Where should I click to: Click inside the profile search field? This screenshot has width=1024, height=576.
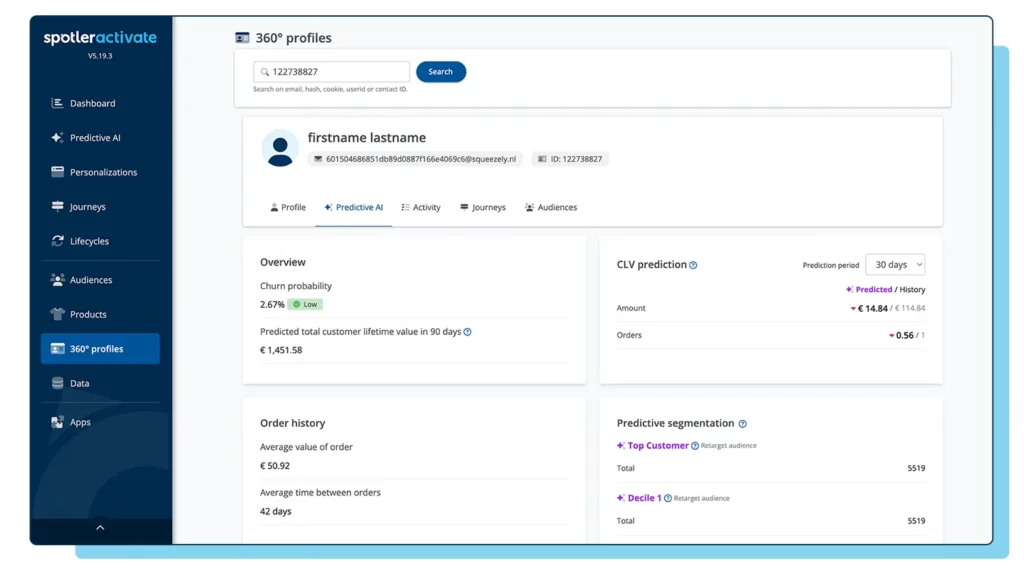tap(330, 71)
